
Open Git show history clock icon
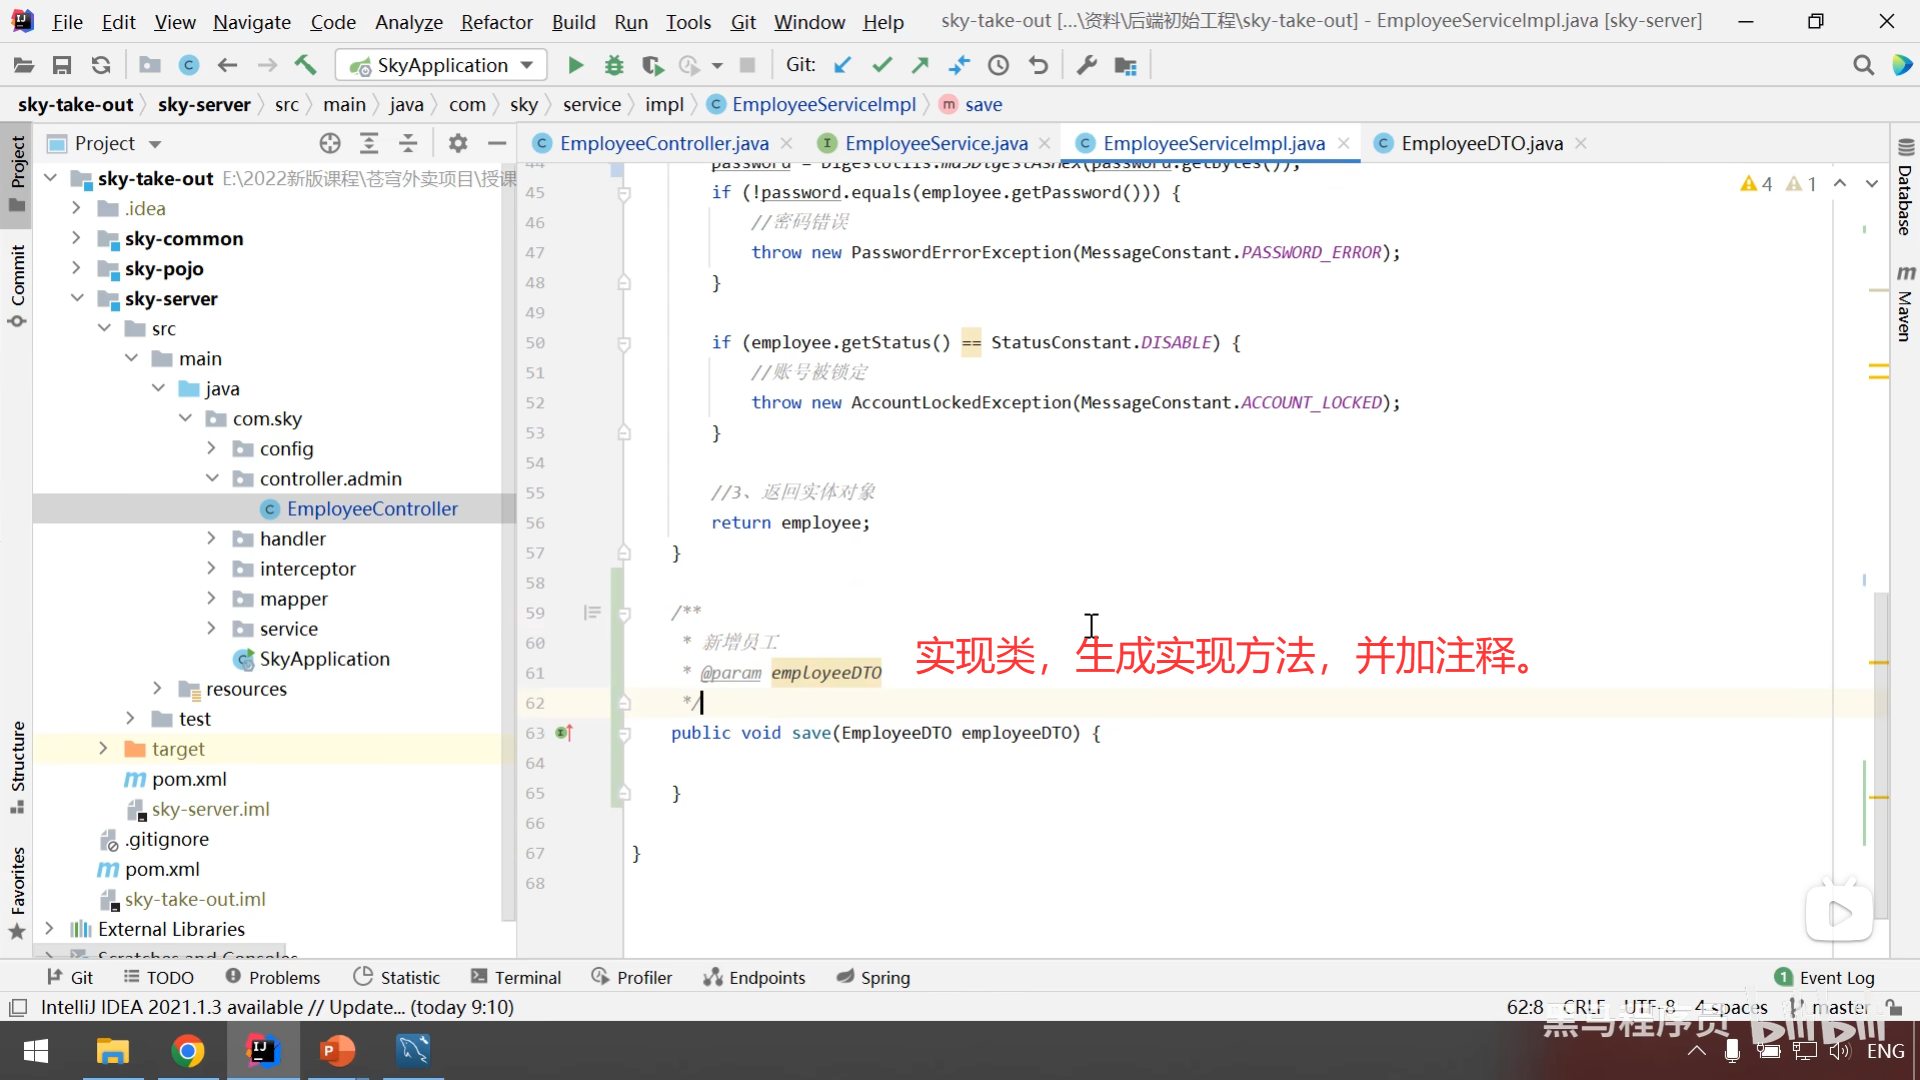998,65
